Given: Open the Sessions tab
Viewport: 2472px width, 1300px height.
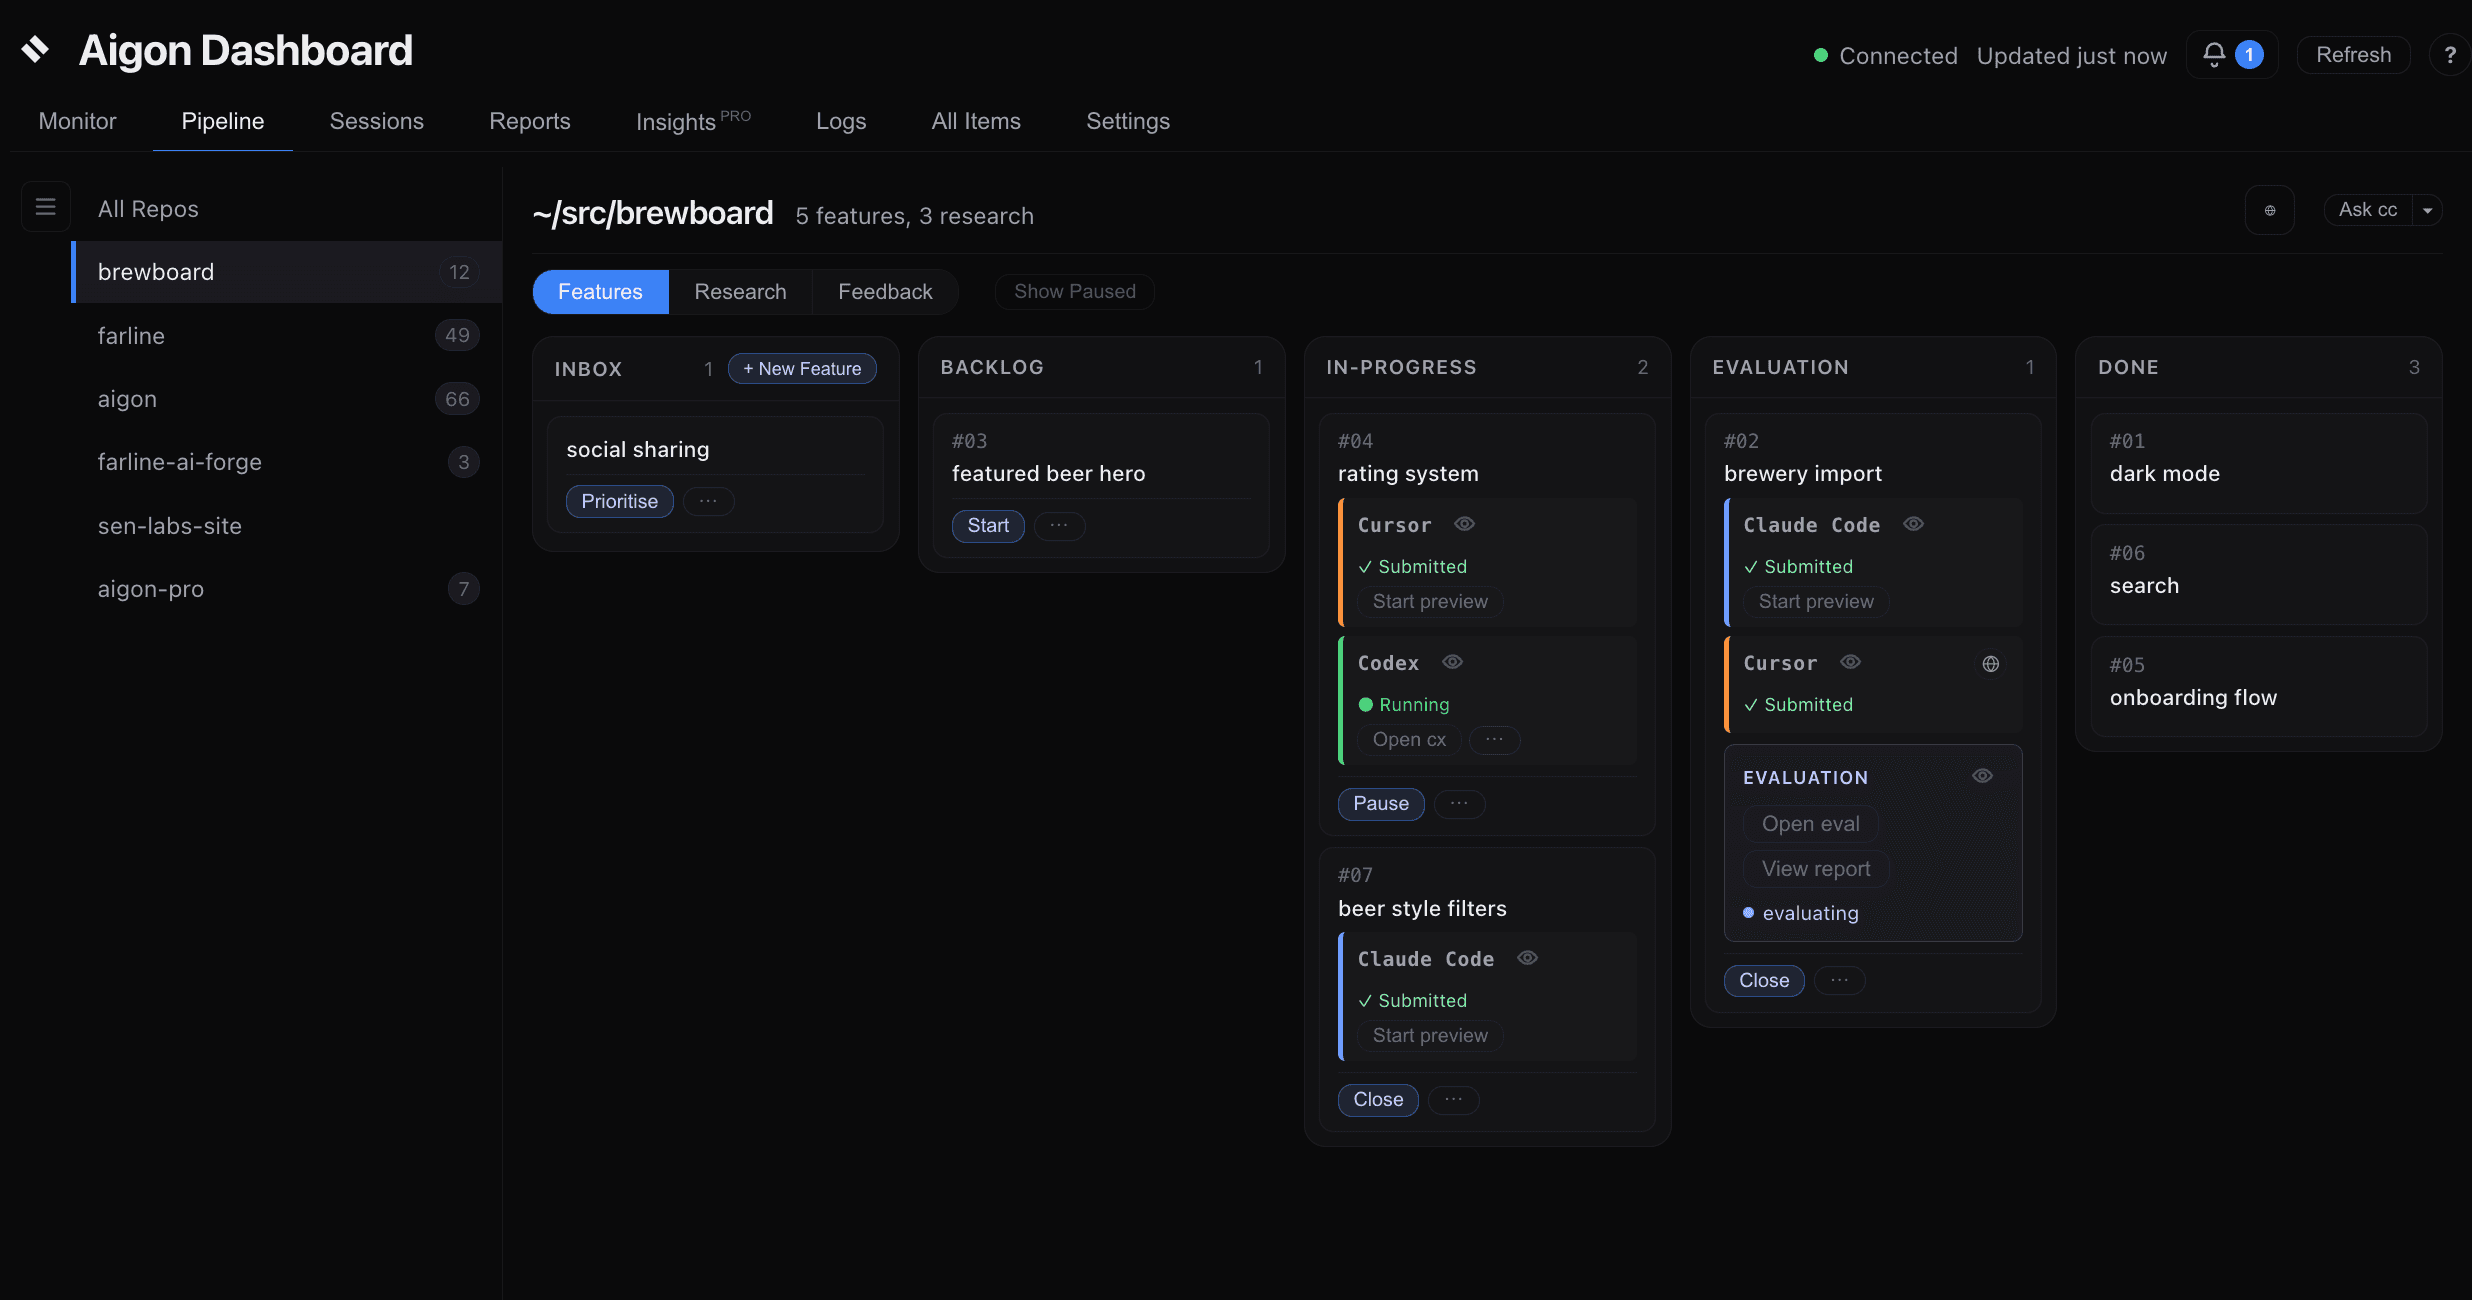Looking at the screenshot, I should (x=377, y=121).
